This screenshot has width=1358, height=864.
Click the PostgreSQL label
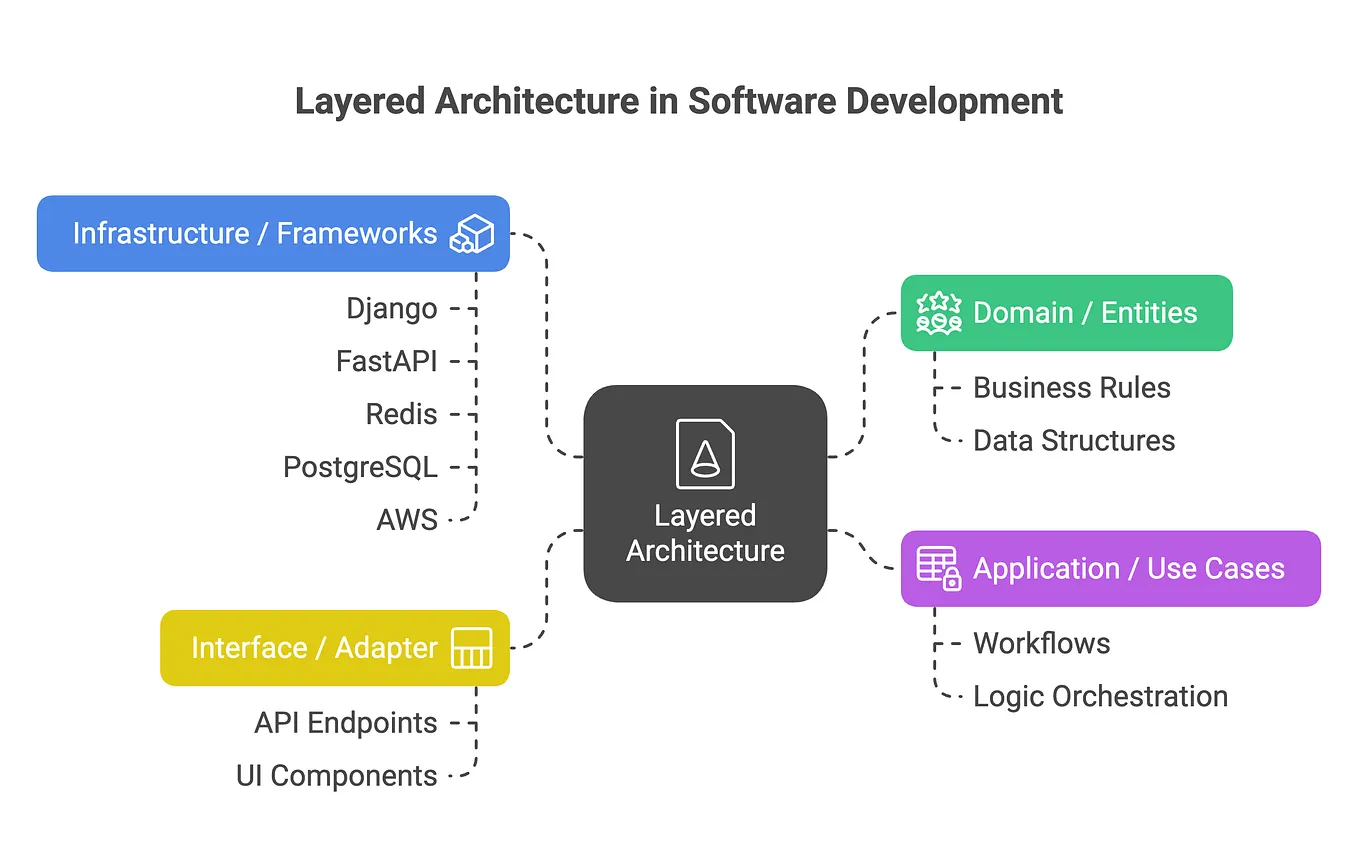click(x=360, y=466)
